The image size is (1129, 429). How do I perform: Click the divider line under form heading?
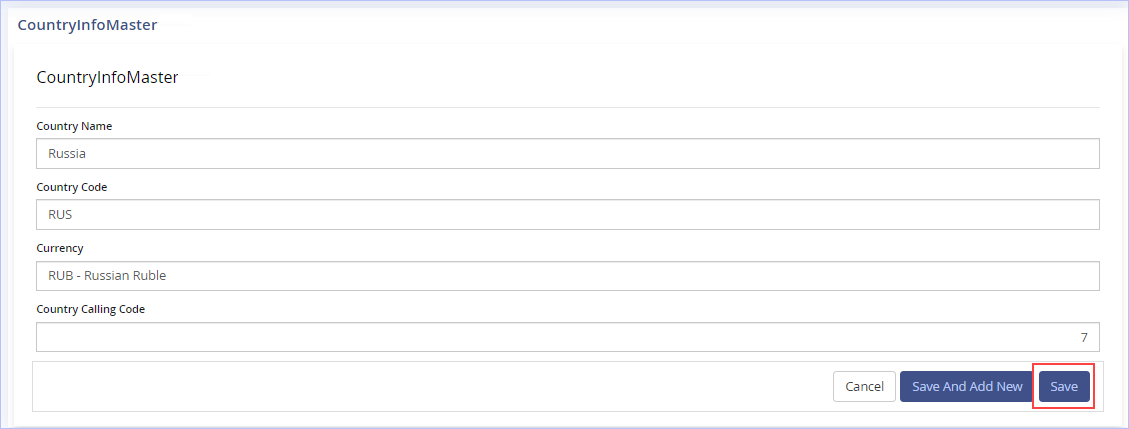point(567,107)
